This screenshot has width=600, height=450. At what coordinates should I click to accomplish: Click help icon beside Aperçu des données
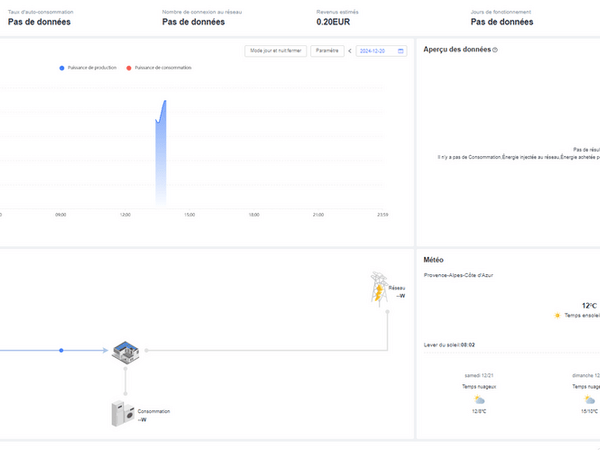click(495, 49)
